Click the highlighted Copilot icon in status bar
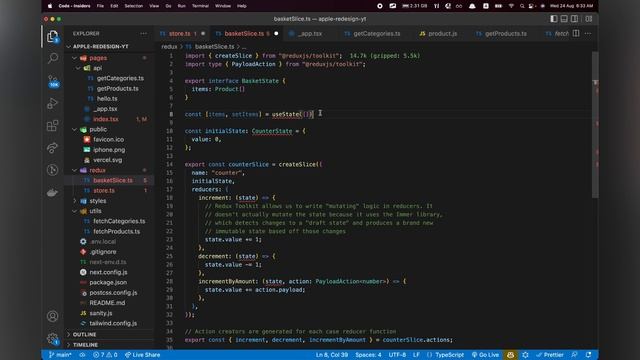 (x=510, y=355)
